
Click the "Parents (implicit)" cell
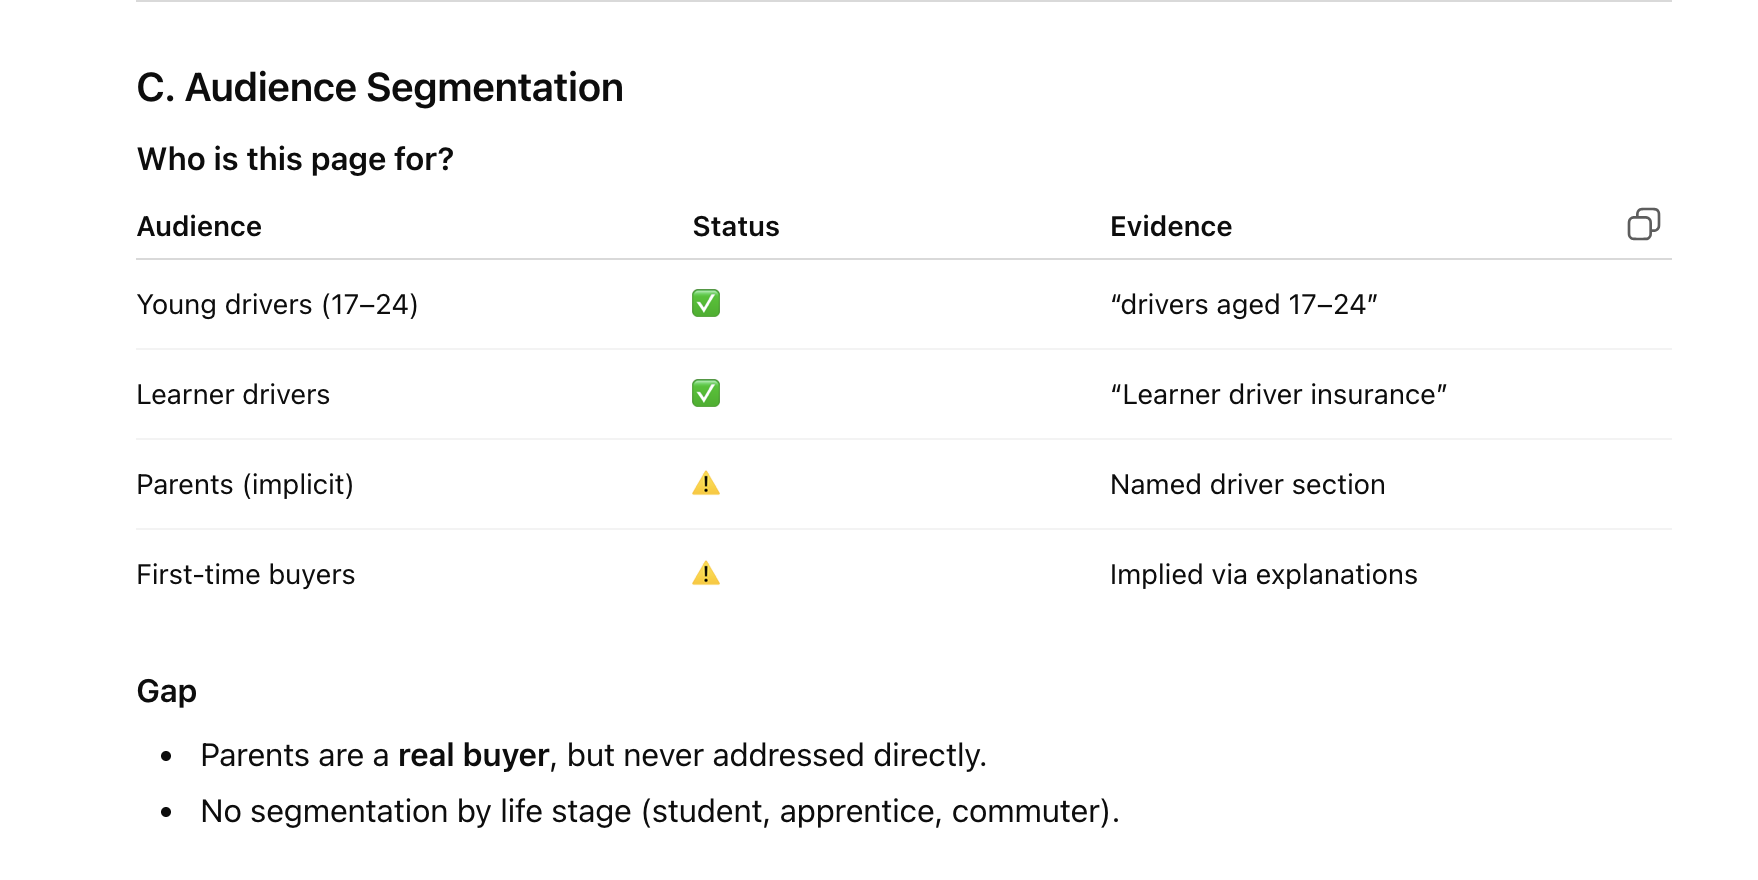(x=245, y=485)
